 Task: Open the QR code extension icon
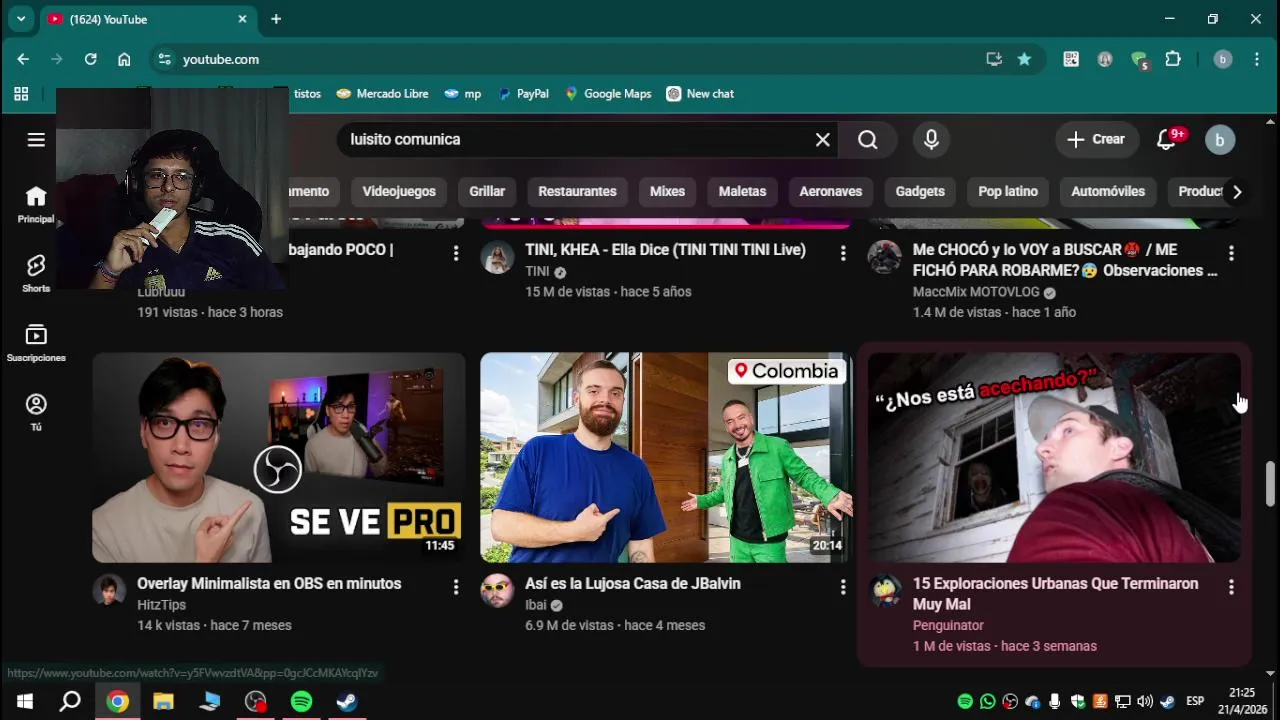tap(1071, 59)
